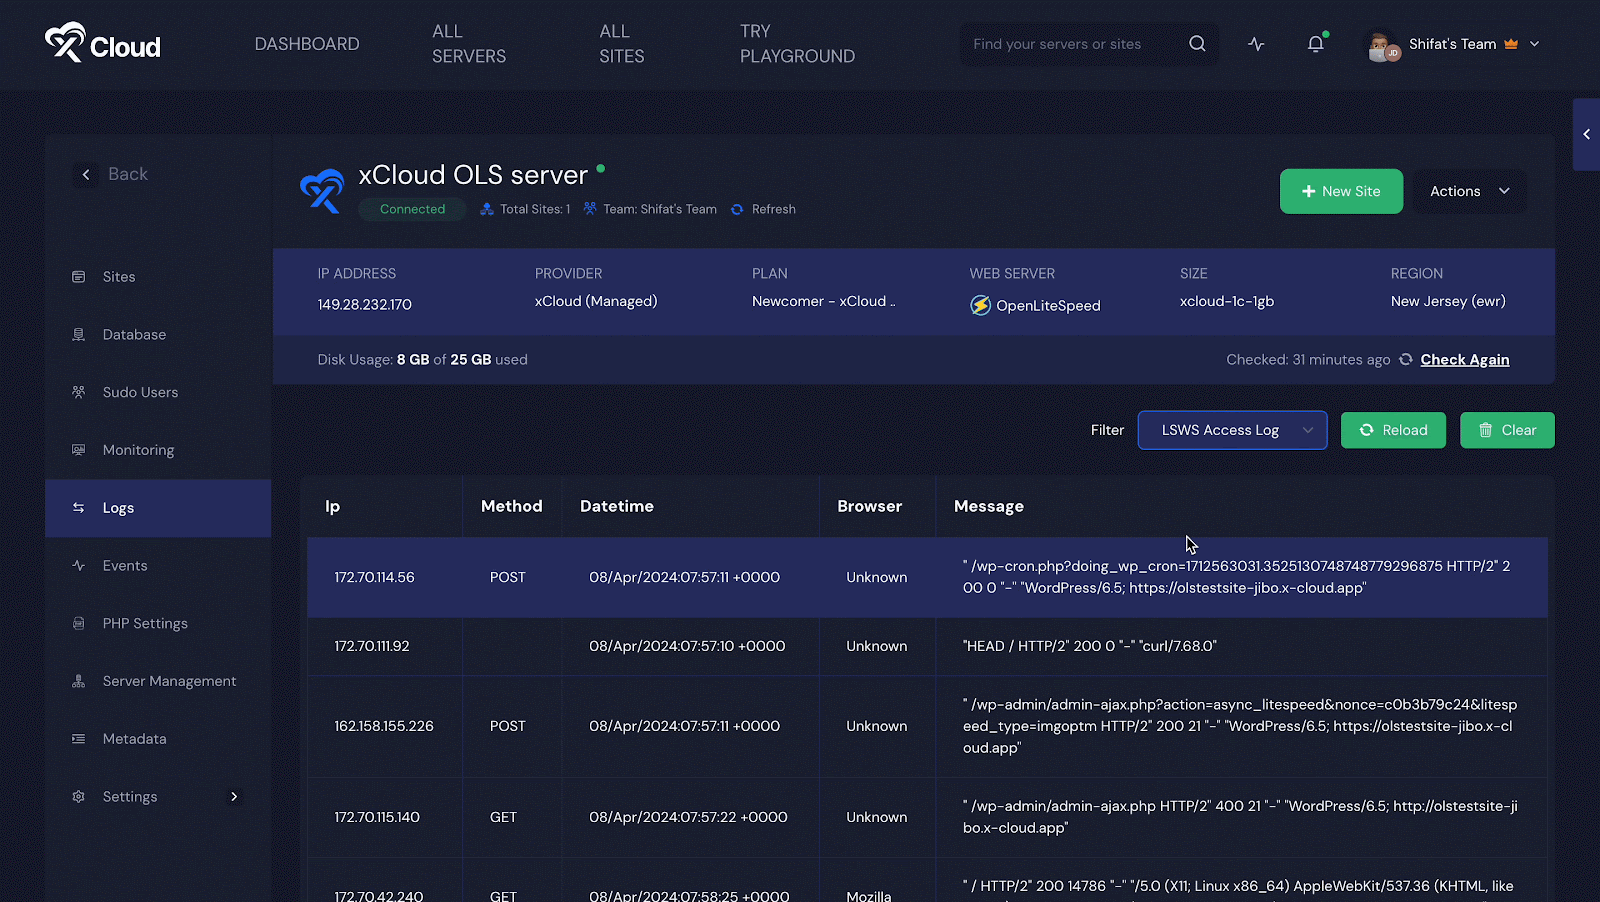Switch to the ALL SERVERS tab
Viewport: 1600px width, 902px height.
click(x=468, y=44)
